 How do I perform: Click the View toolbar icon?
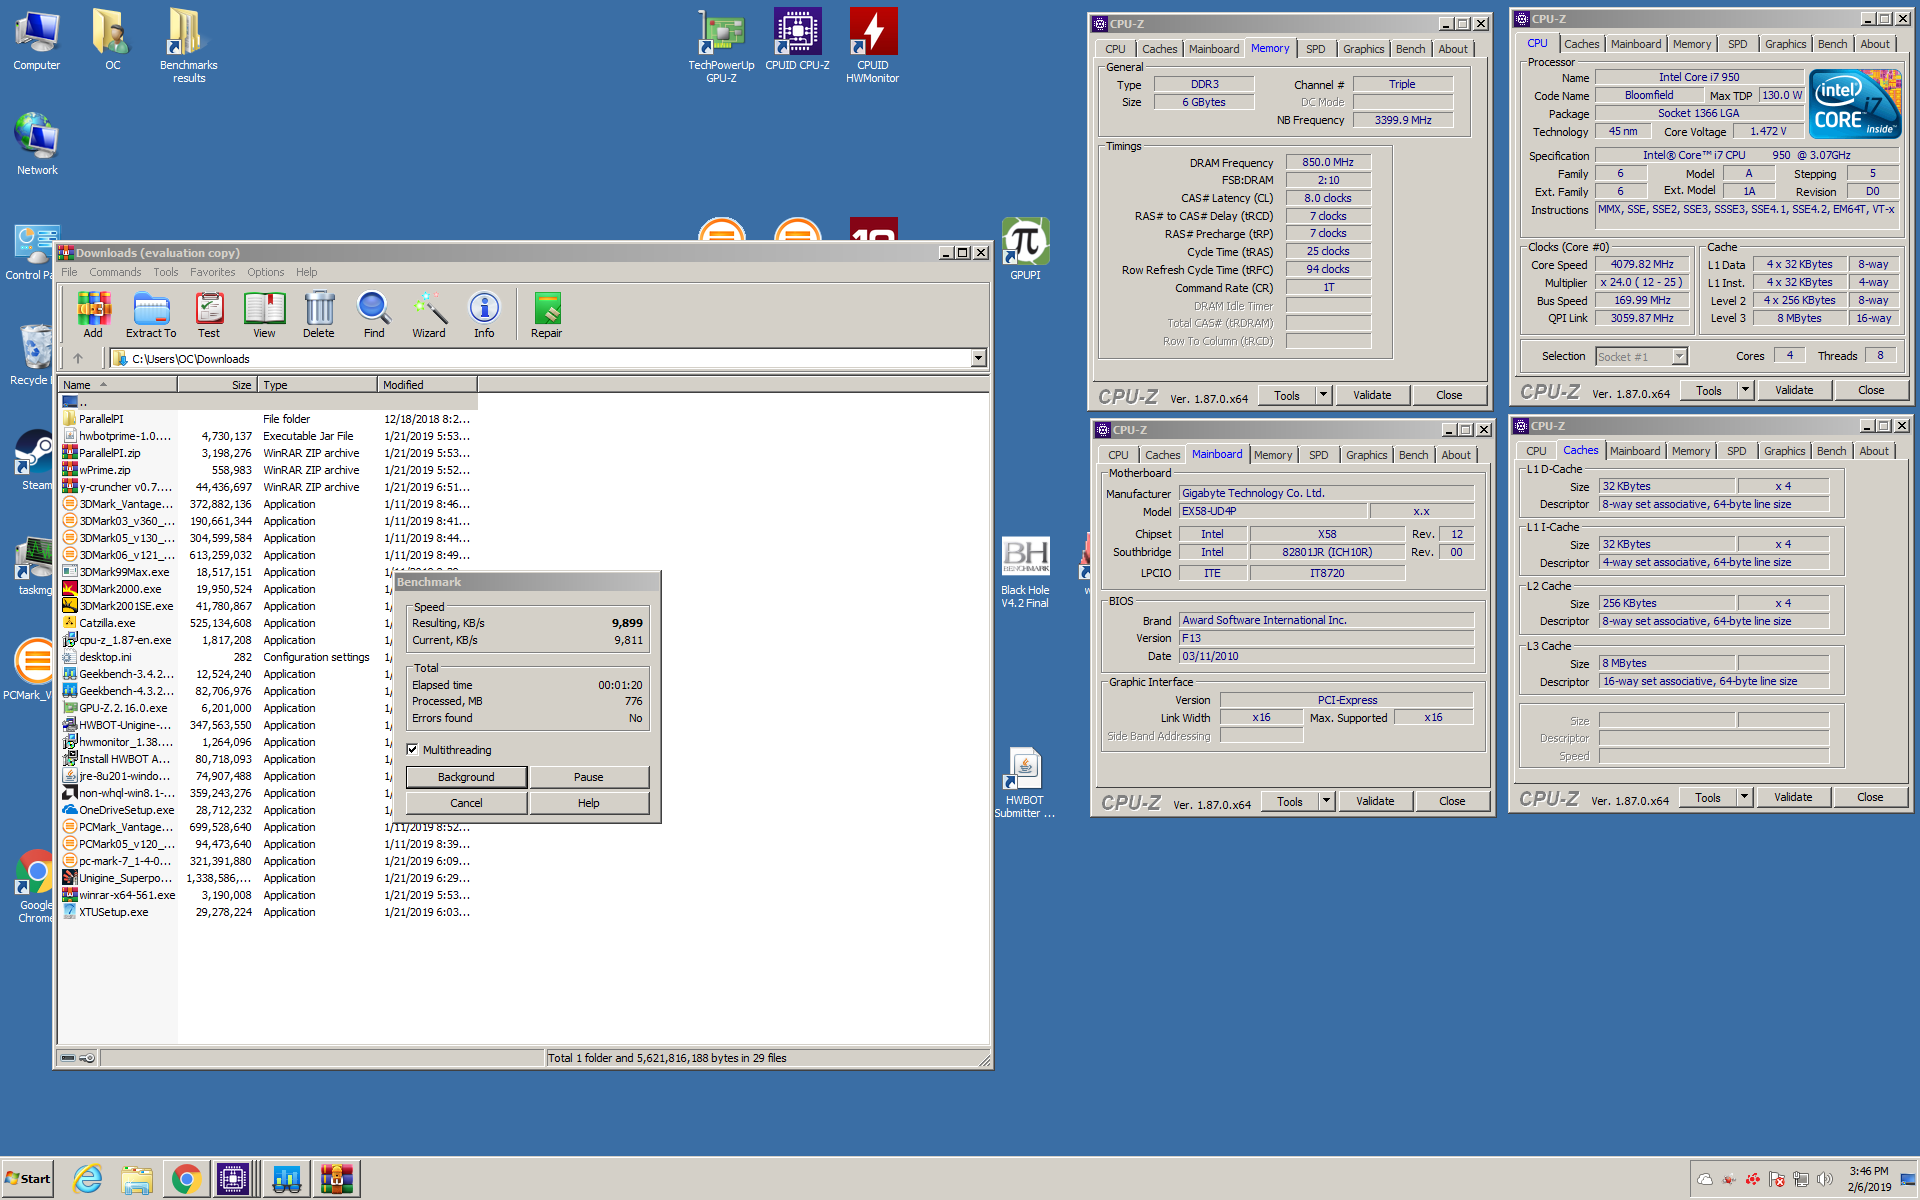[264, 315]
